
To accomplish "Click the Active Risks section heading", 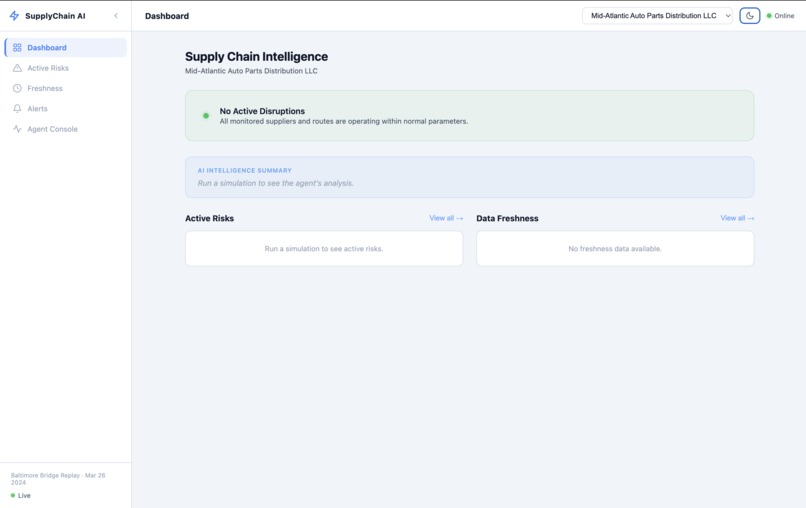I will 209,219.
